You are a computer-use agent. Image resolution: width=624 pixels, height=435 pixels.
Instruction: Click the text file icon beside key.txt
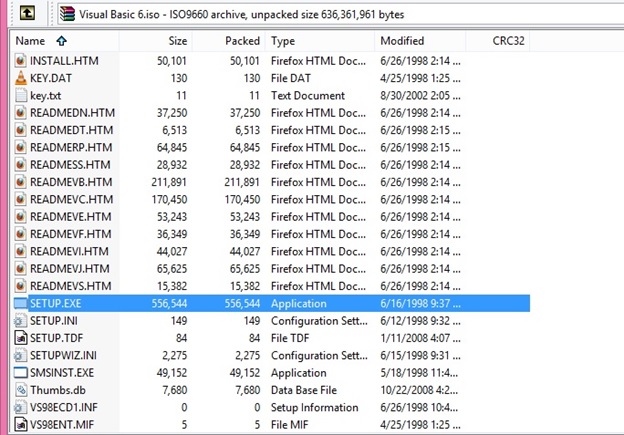tap(20, 96)
